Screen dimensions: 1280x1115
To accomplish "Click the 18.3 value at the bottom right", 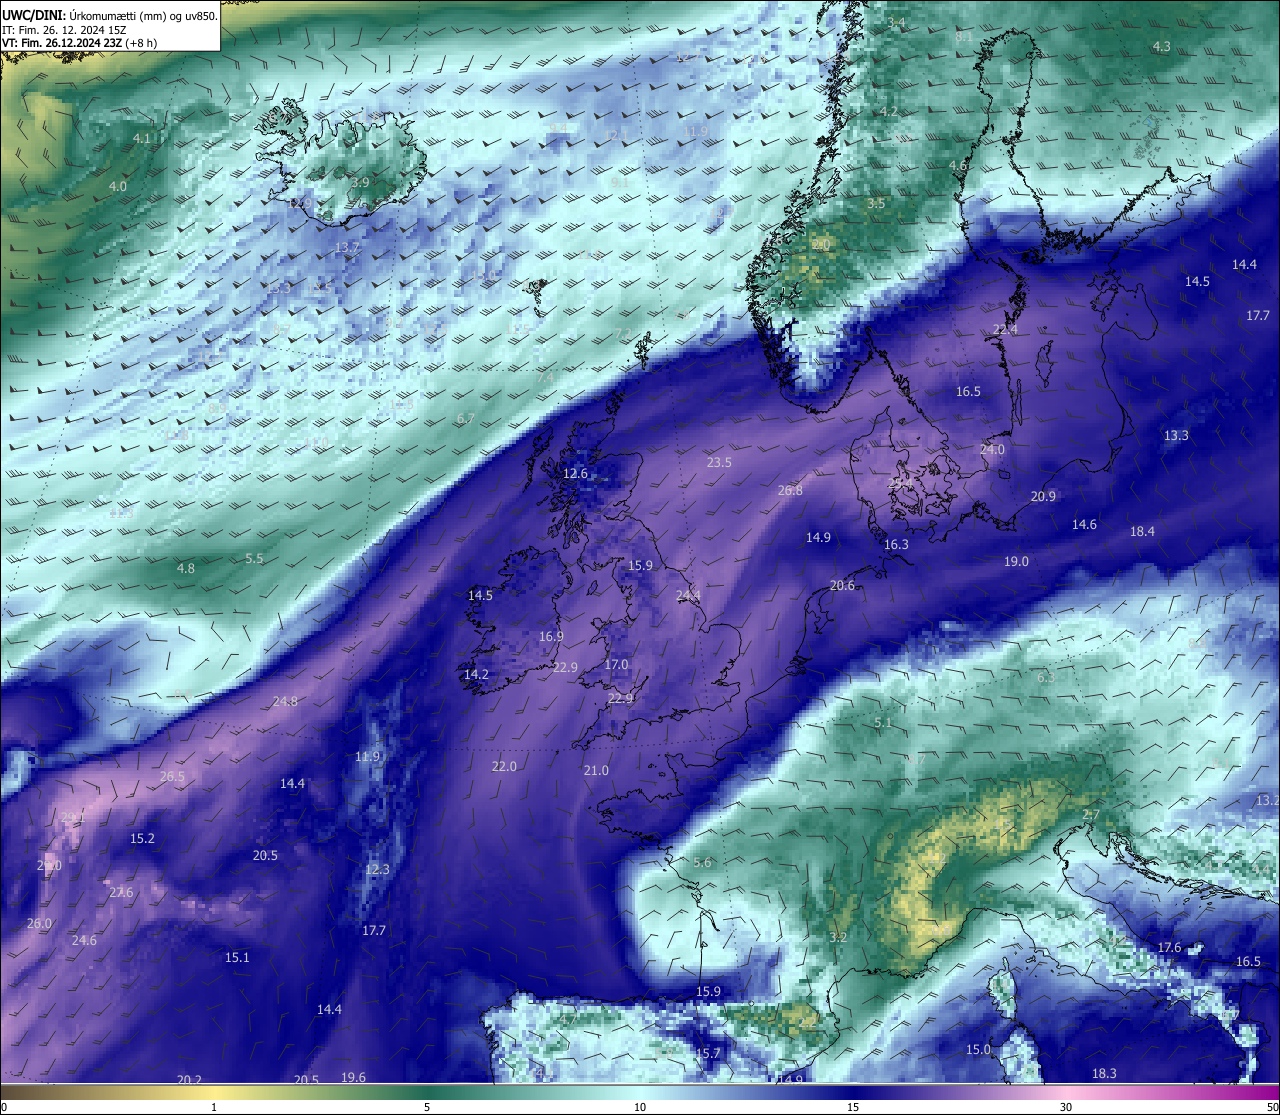I will tap(1104, 1073).
